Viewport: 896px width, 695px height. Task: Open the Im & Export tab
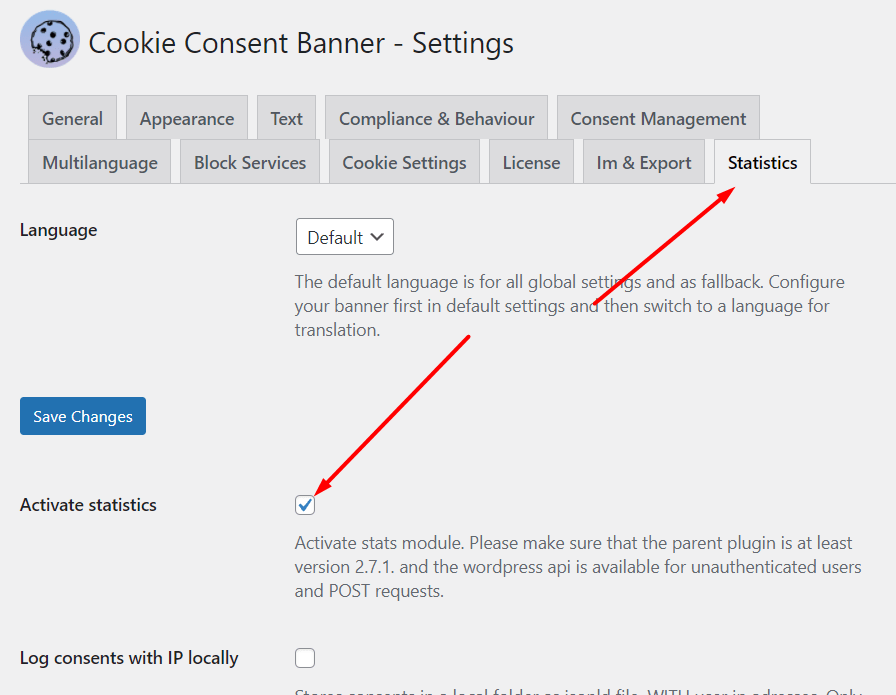[643, 162]
